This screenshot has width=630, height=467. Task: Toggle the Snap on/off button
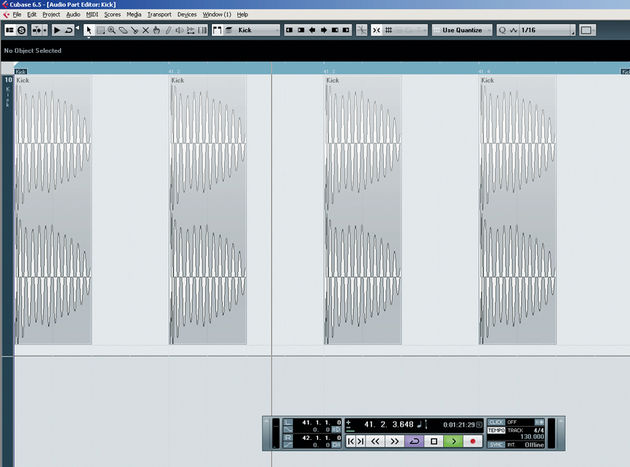[x=376, y=30]
